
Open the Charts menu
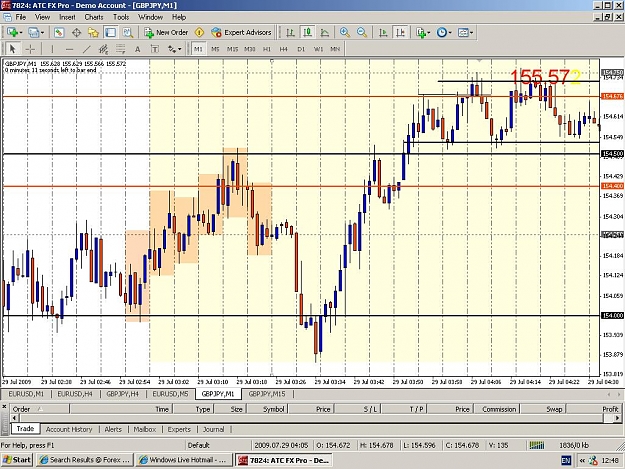pos(94,17)
